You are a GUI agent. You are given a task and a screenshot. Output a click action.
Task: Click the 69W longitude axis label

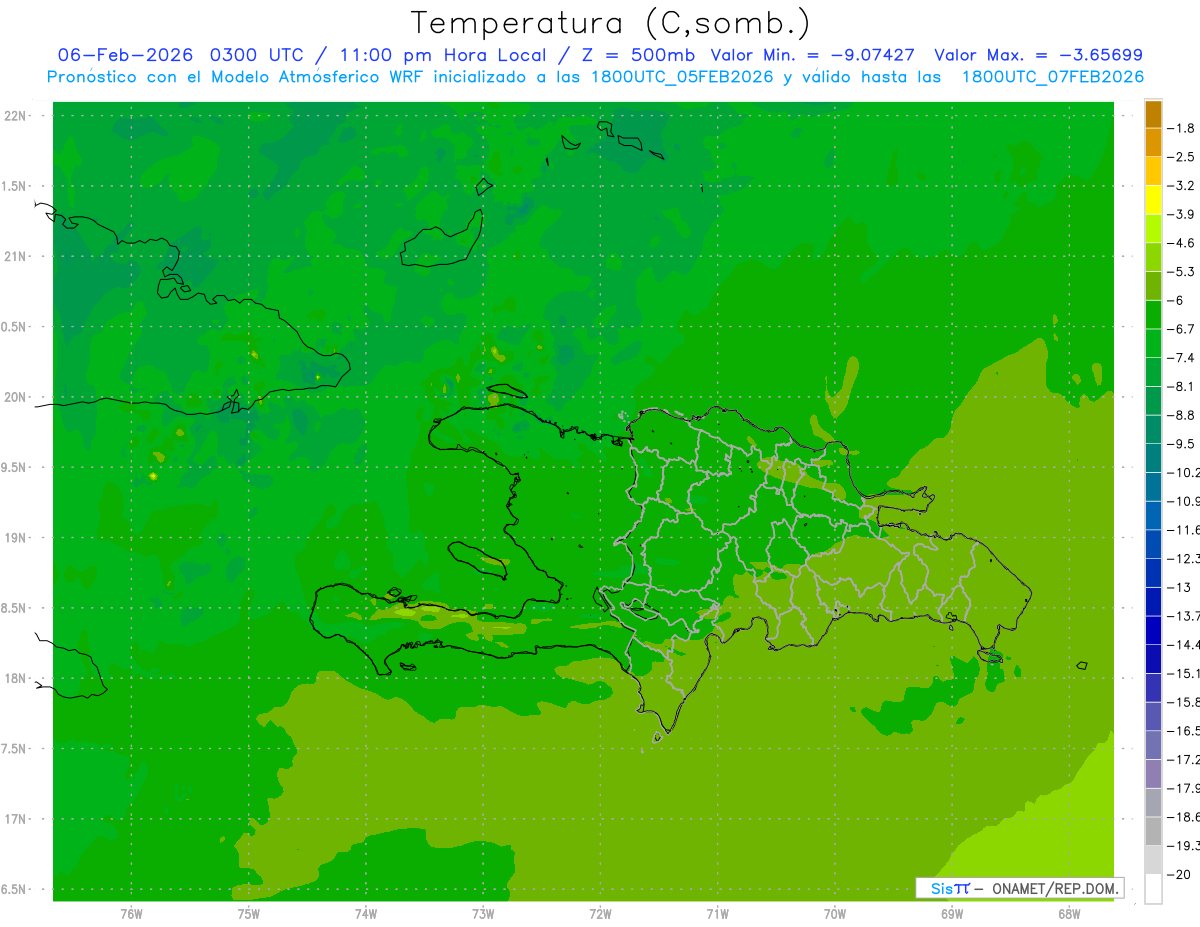pos(952,914)
